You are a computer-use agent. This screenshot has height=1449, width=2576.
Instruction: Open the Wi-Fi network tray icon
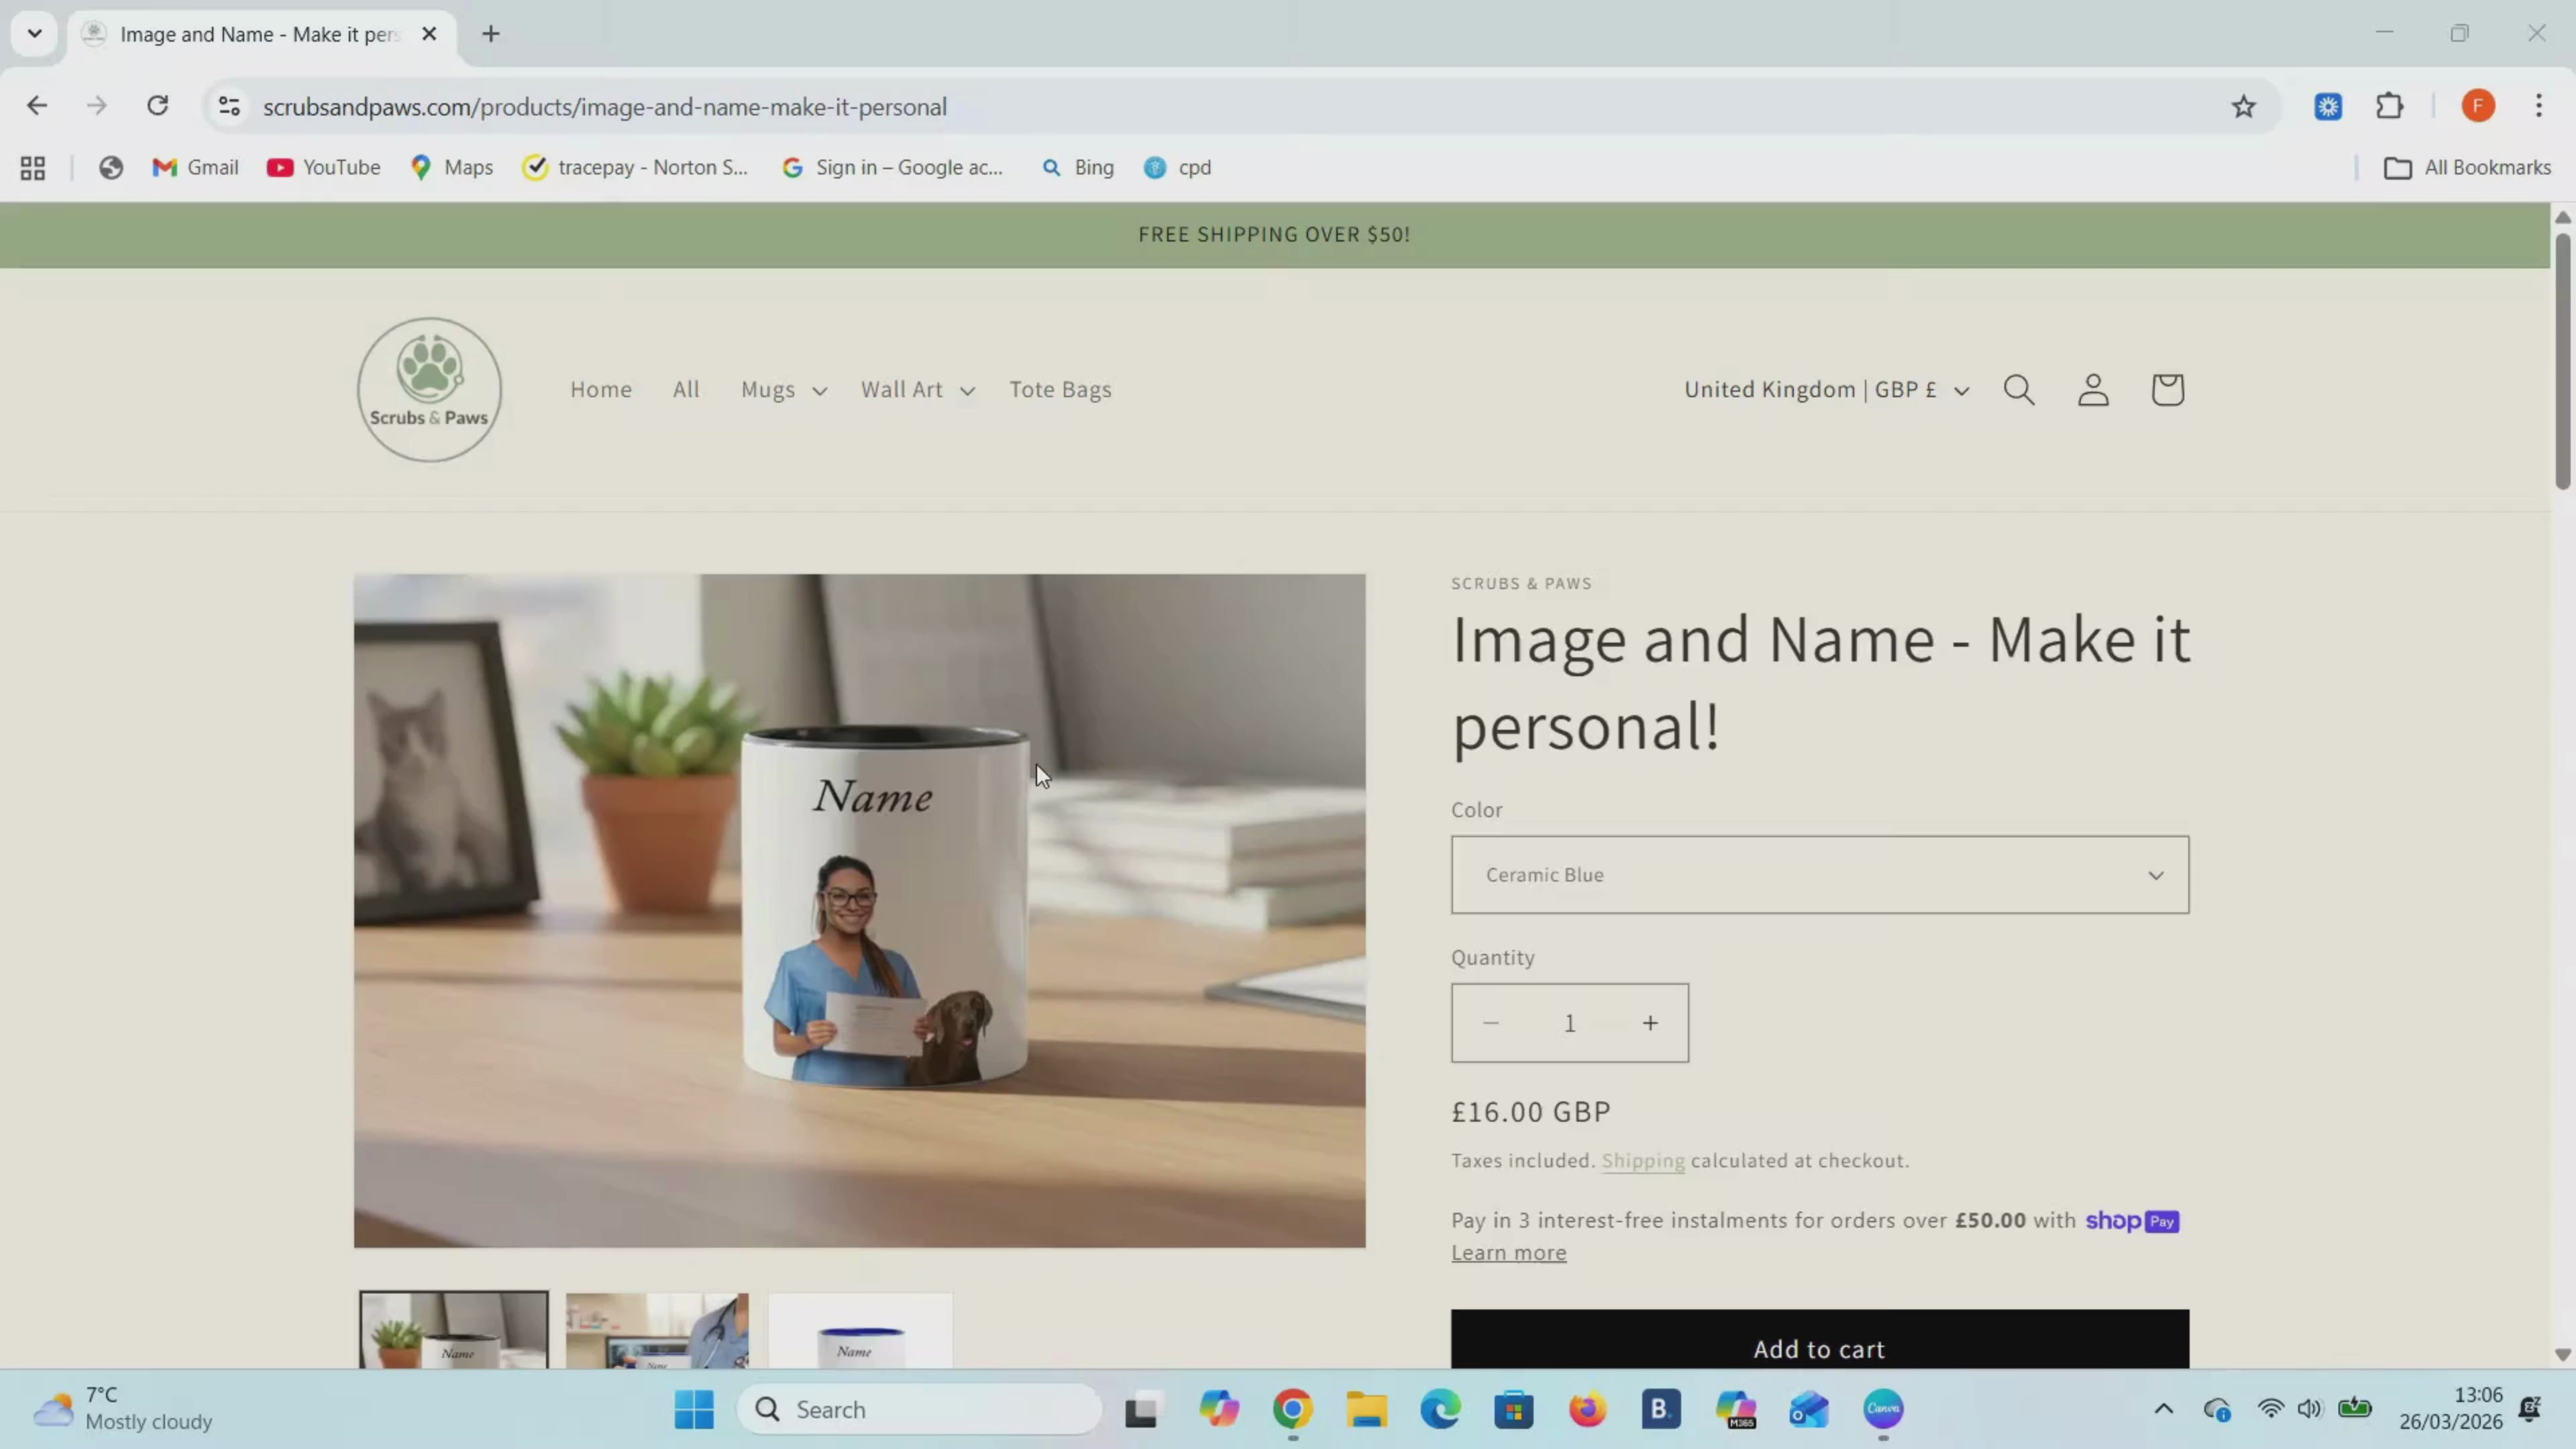[x=2271, y=1410]
